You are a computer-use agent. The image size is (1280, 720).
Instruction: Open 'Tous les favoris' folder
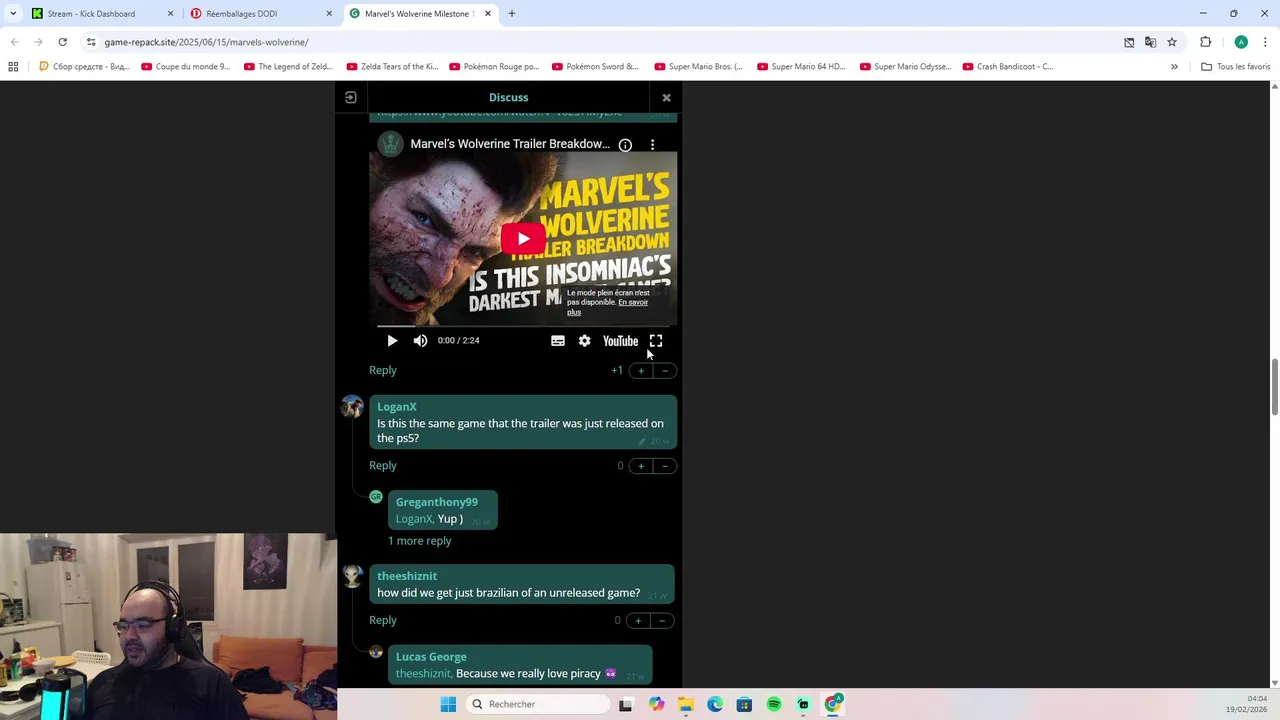[x=1236, y=67]
